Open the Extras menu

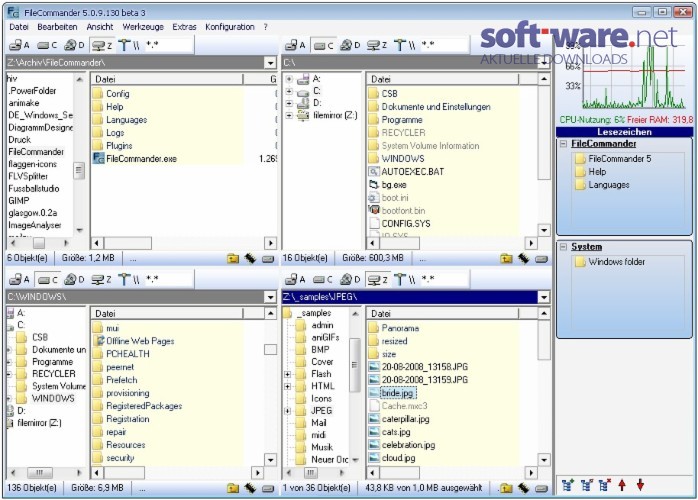click(184, 27)
